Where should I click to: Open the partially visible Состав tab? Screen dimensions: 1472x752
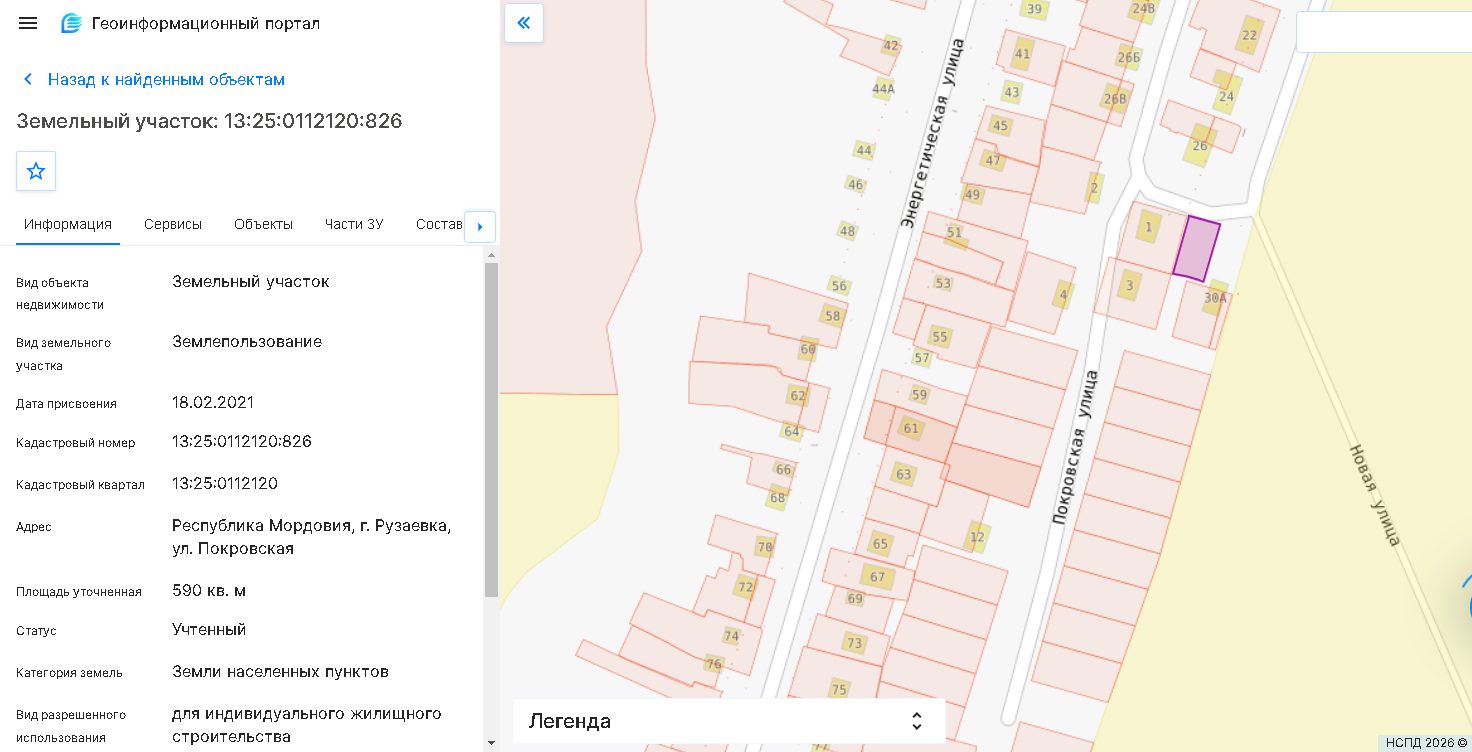[439, 224]
